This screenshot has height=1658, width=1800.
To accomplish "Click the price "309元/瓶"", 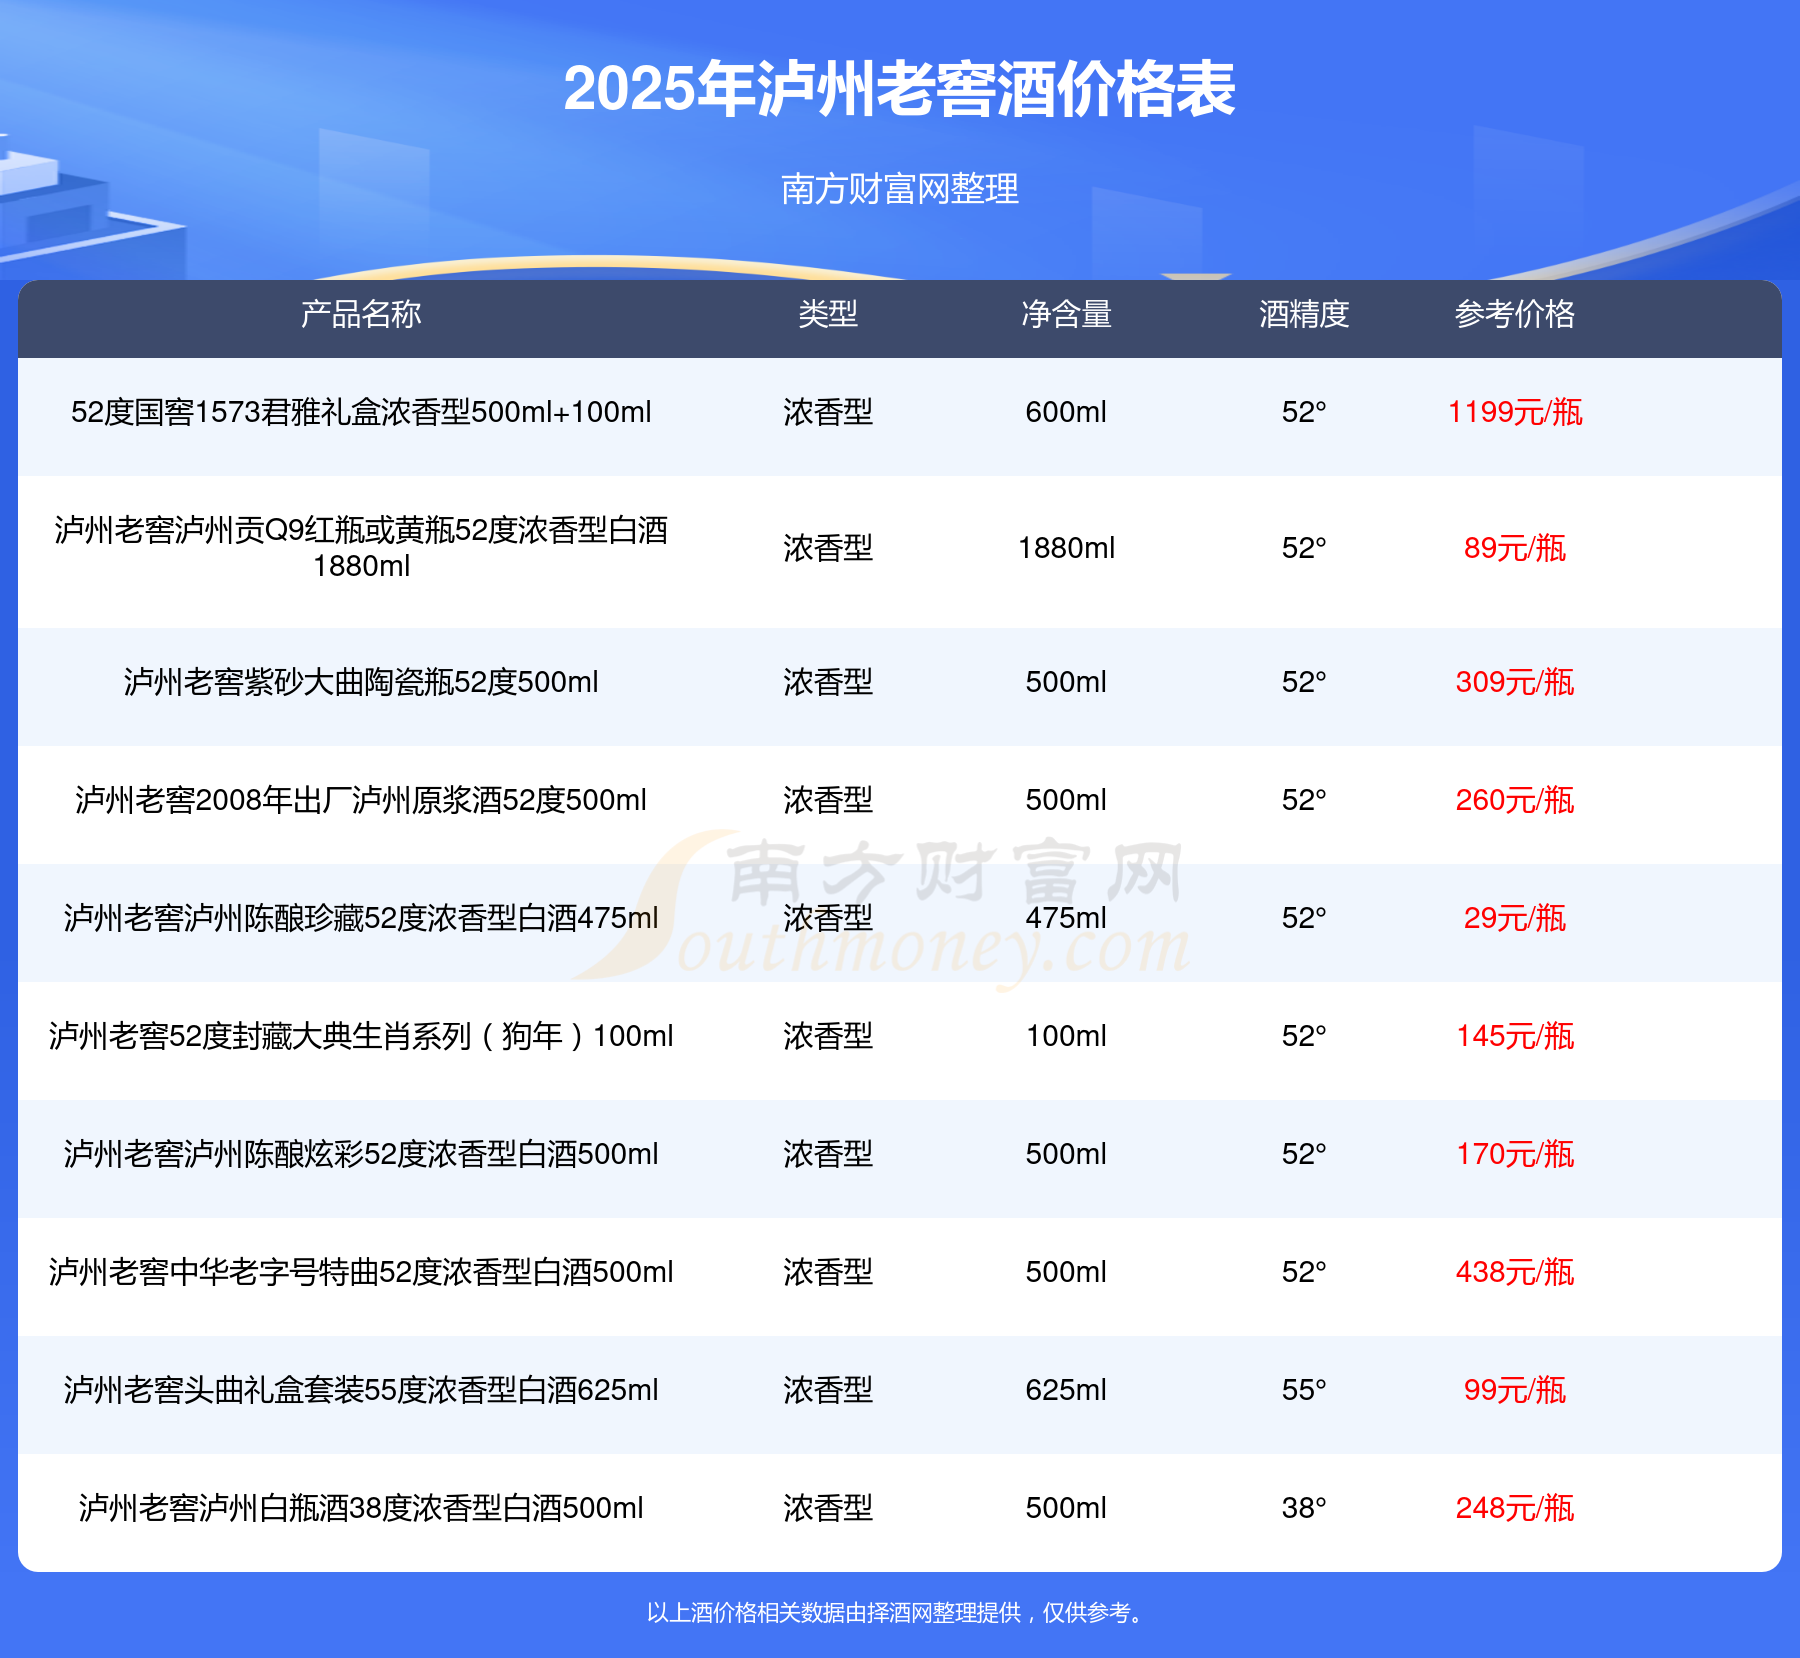I will (x=1515, y=682).
